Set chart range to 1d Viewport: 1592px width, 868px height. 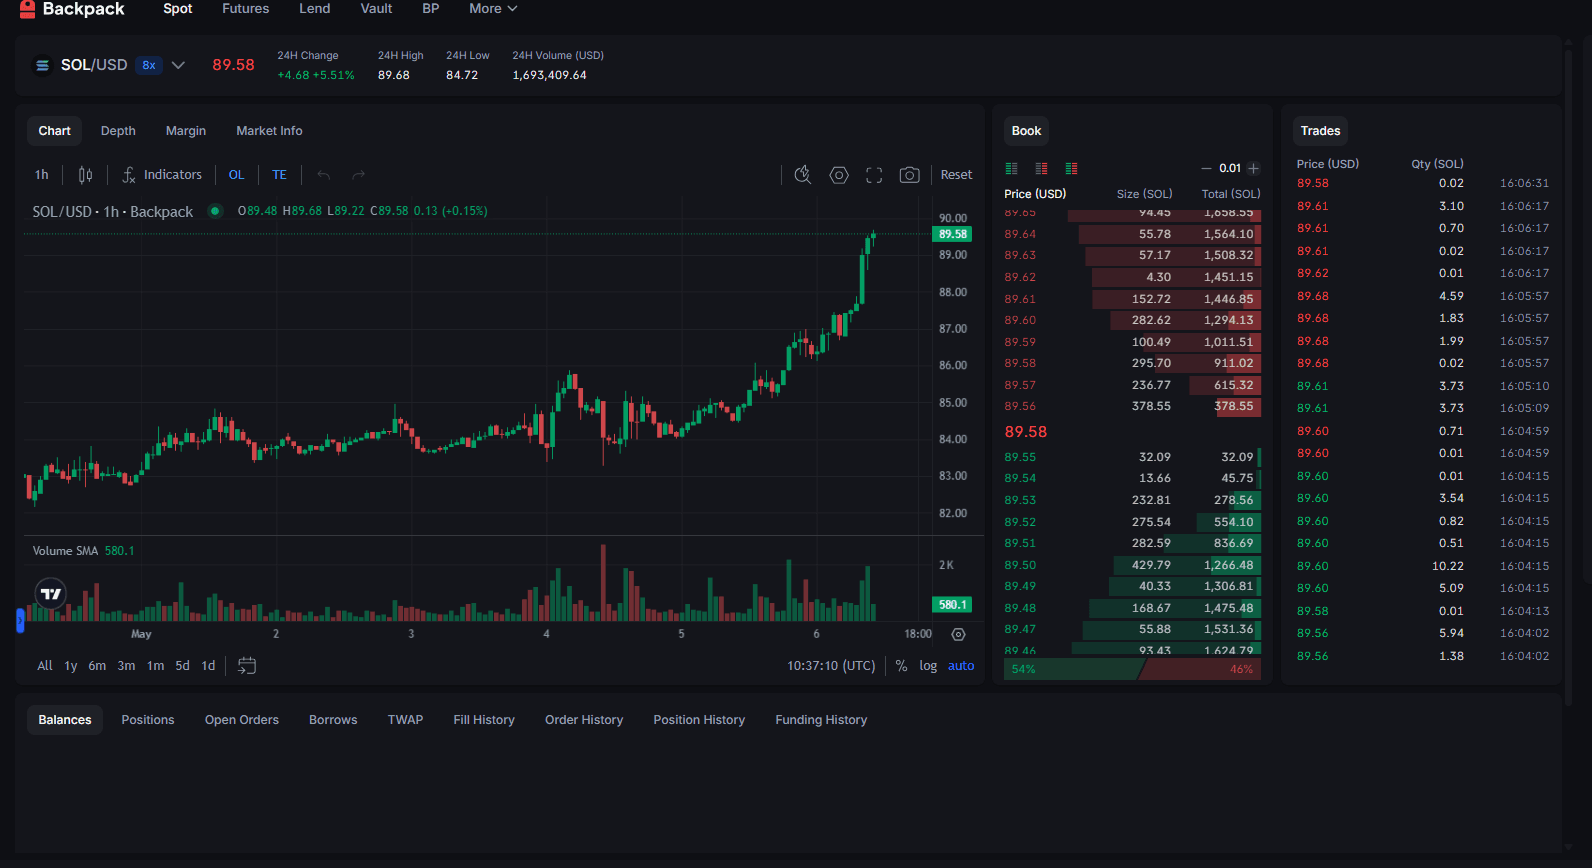coord(208,666)
